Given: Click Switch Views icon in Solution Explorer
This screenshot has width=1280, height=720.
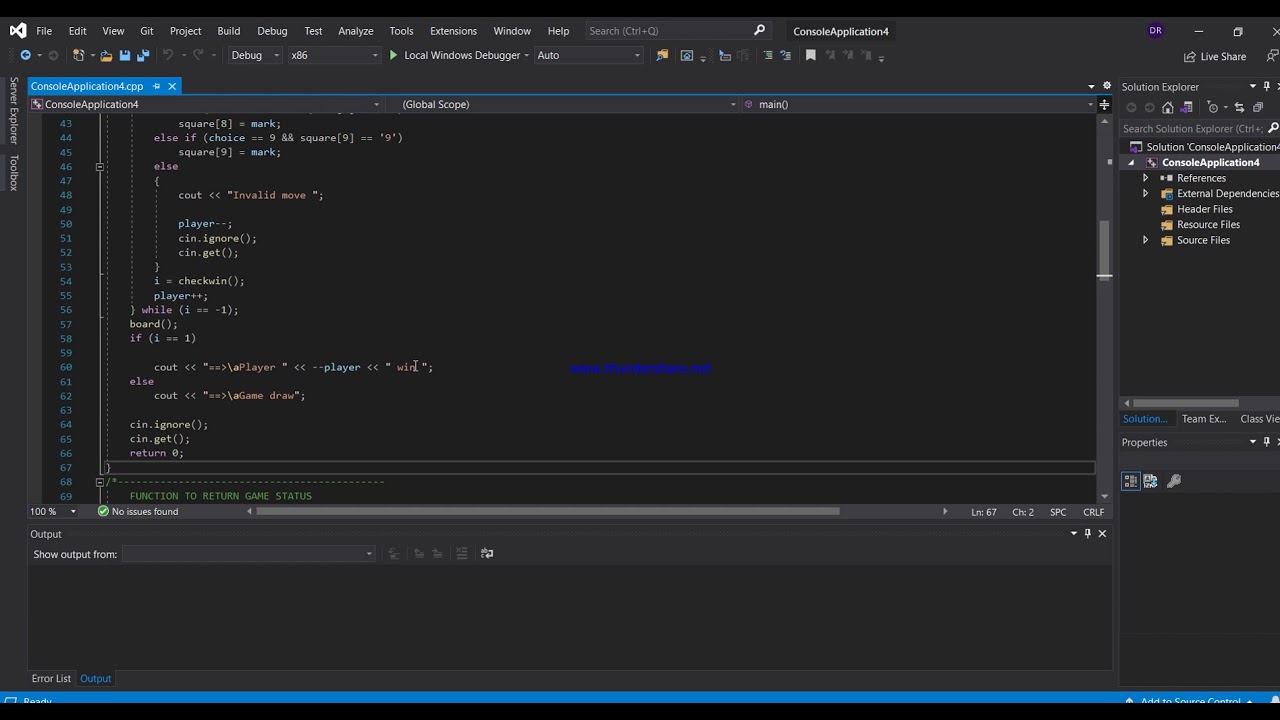Looking at the screenshot, I should pos(1185,107).
